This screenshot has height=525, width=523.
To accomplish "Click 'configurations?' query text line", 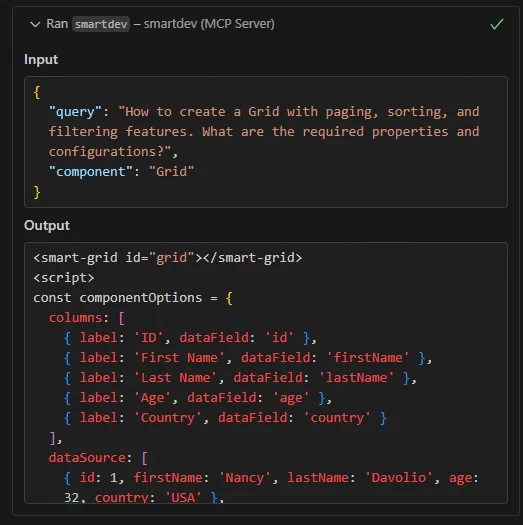I will [113, 152].
